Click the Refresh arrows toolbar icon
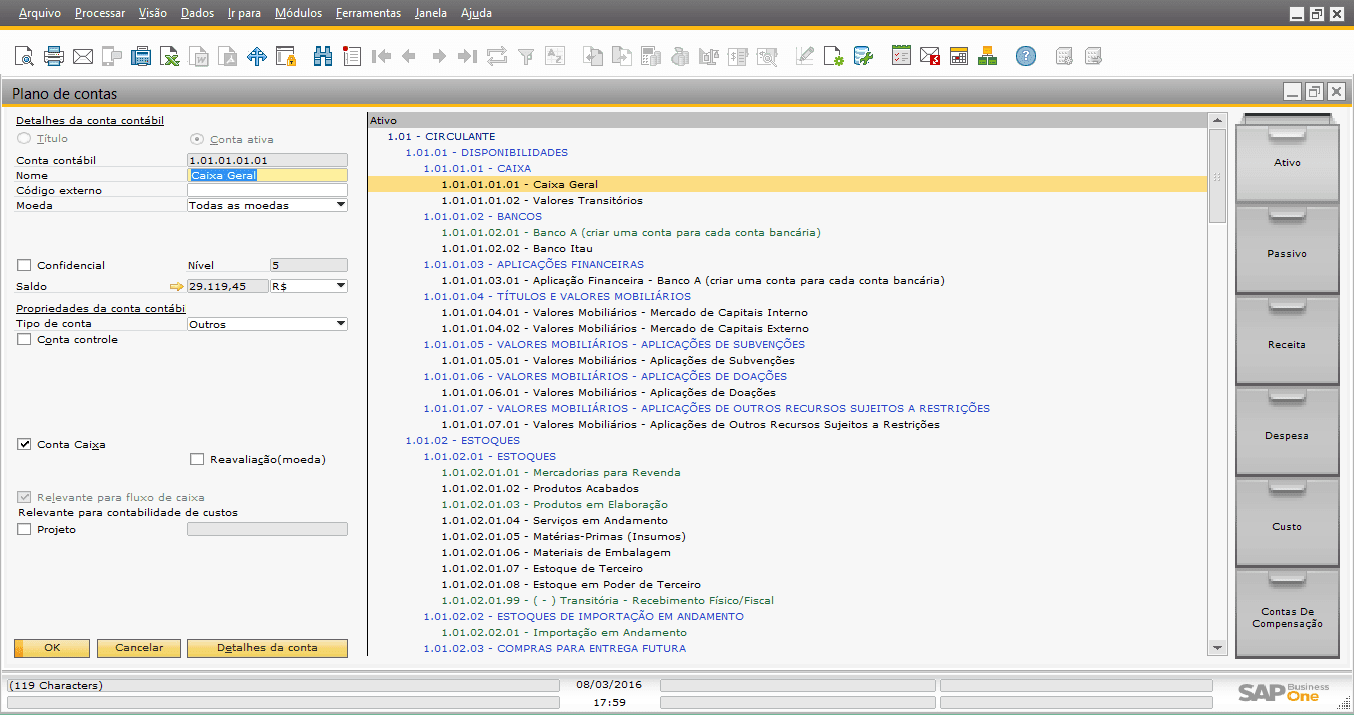Screen dimensions: 1354x715 pos(496,56)
